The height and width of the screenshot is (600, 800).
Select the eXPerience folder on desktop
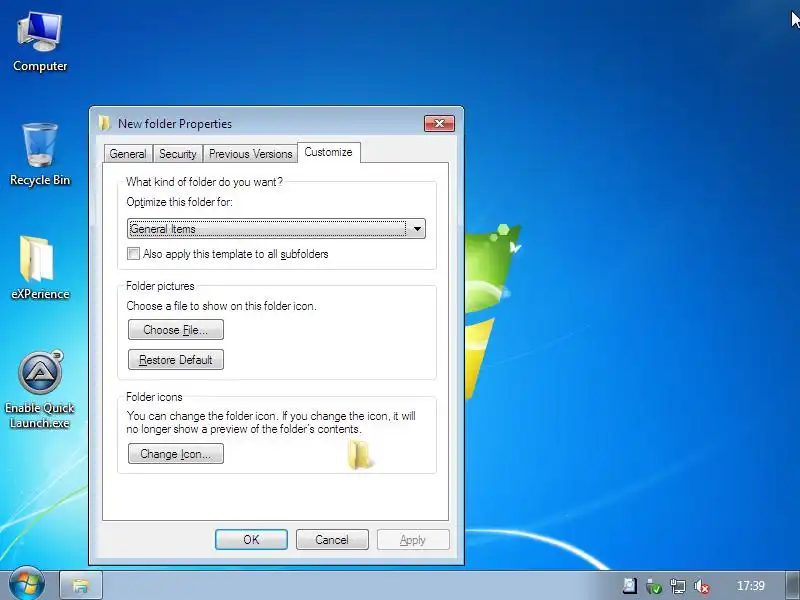click(x=40, y=267)
